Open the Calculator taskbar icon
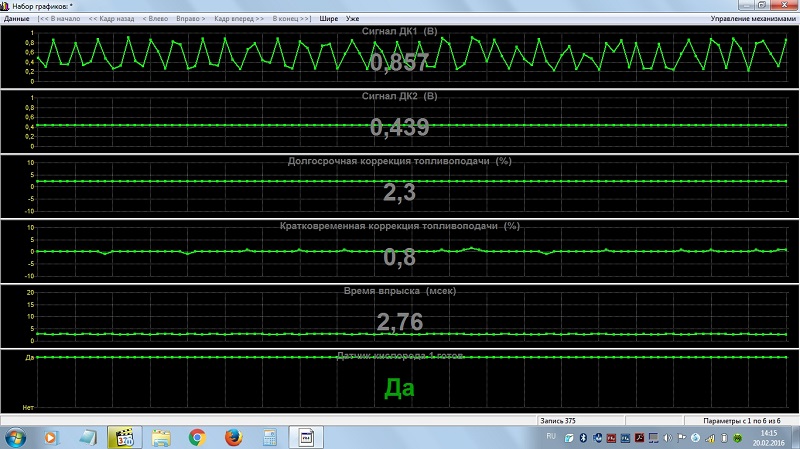Image resolution: width=800 pixels, height=449 pixels. [x=268, y=437]
